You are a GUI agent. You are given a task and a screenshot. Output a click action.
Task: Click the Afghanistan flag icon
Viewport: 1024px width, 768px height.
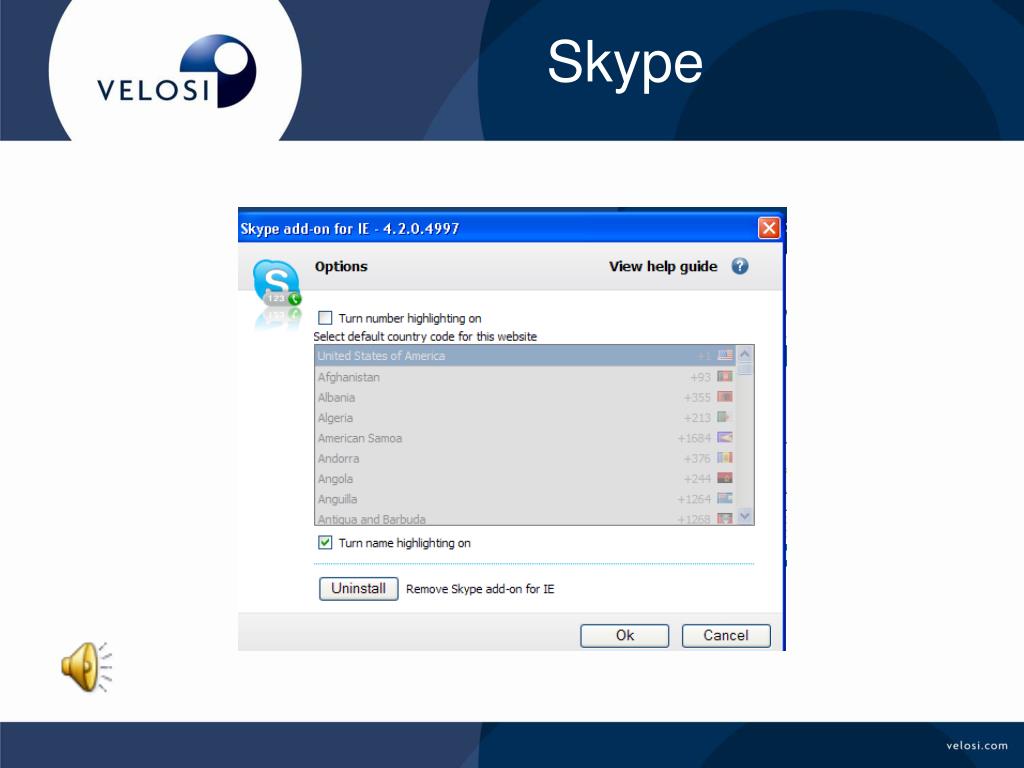[725, 376]
